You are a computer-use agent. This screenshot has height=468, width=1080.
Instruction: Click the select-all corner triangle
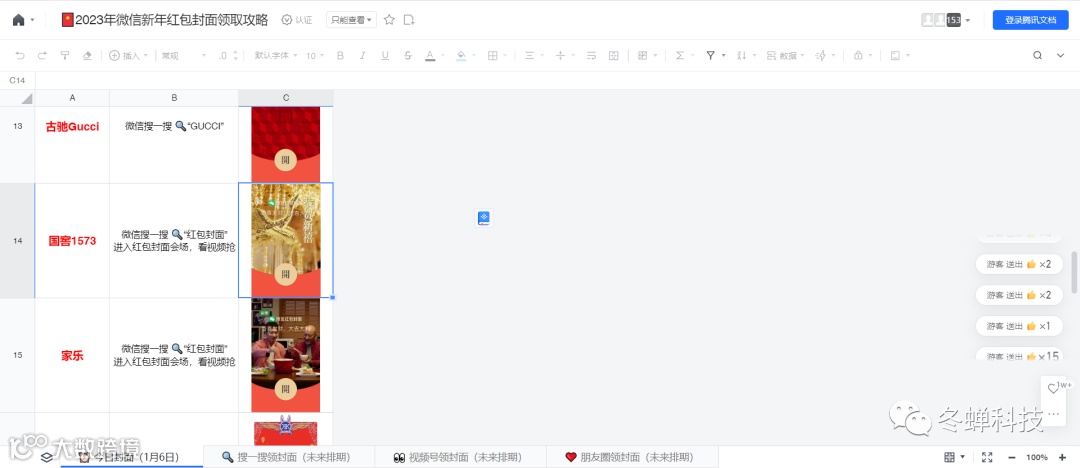coord(27,99)
